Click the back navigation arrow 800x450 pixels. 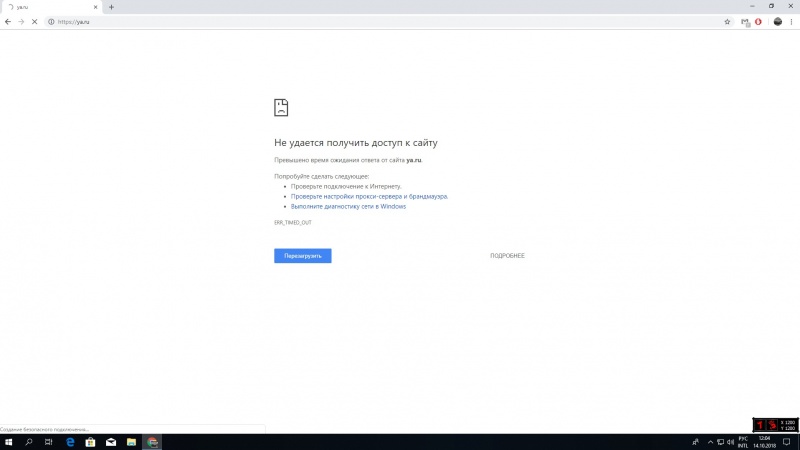[8, 21]
